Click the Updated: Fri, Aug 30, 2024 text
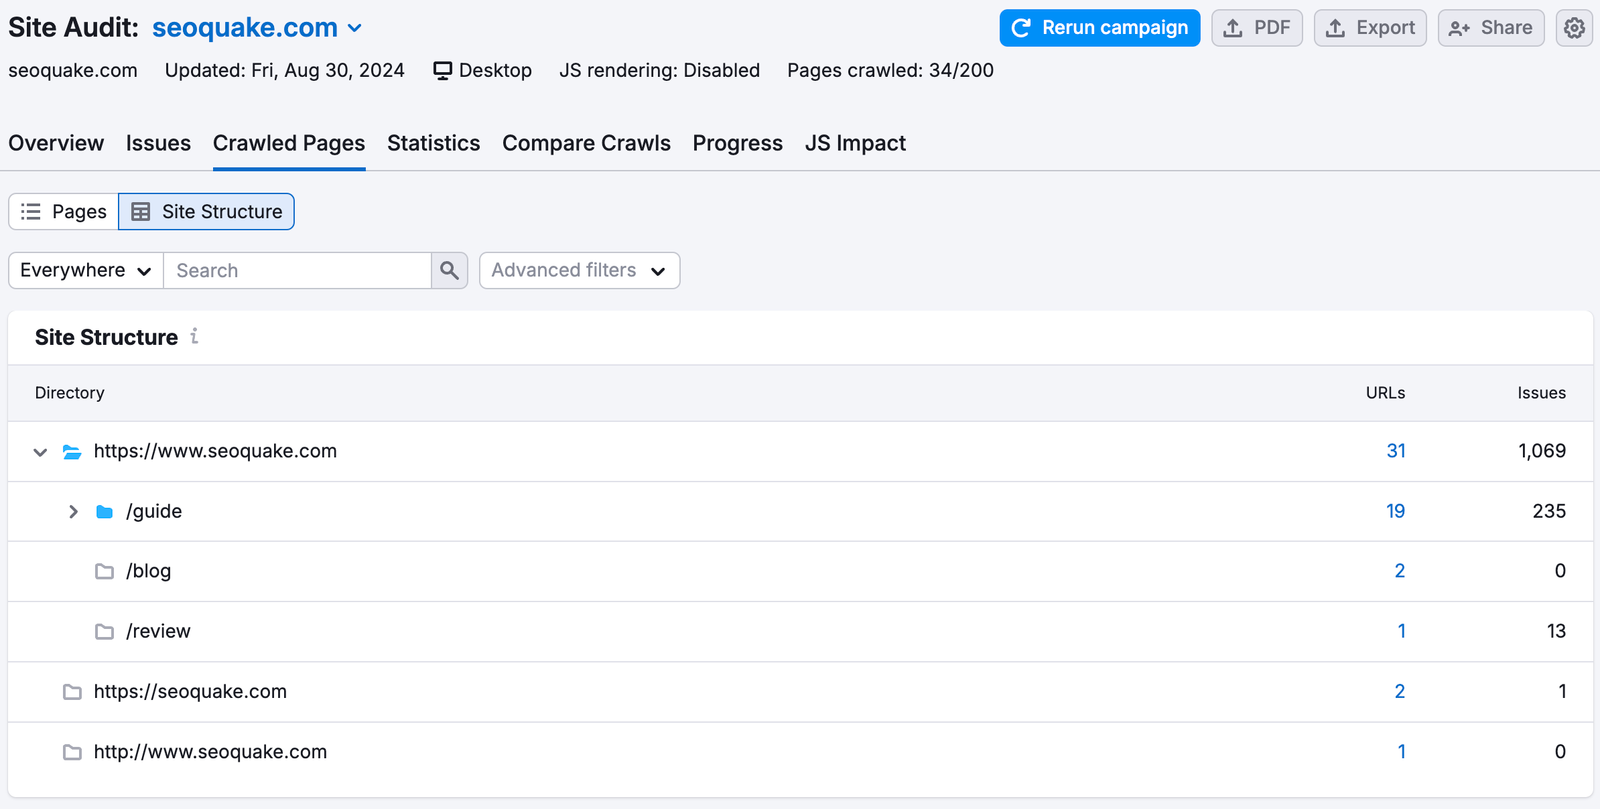Screen dimensions: 1600x809 [285, 70]
